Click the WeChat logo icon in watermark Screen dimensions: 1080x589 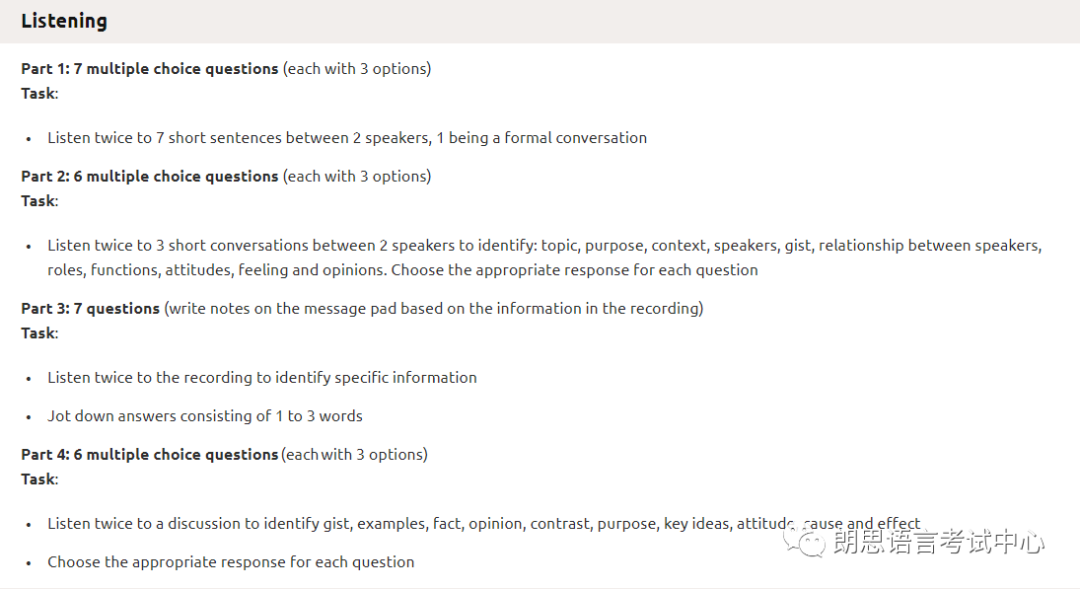(x=804, y=543)
